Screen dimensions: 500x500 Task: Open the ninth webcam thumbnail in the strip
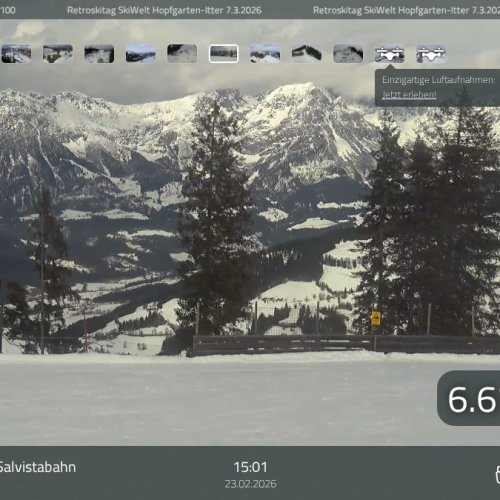(x=348, y=54)
